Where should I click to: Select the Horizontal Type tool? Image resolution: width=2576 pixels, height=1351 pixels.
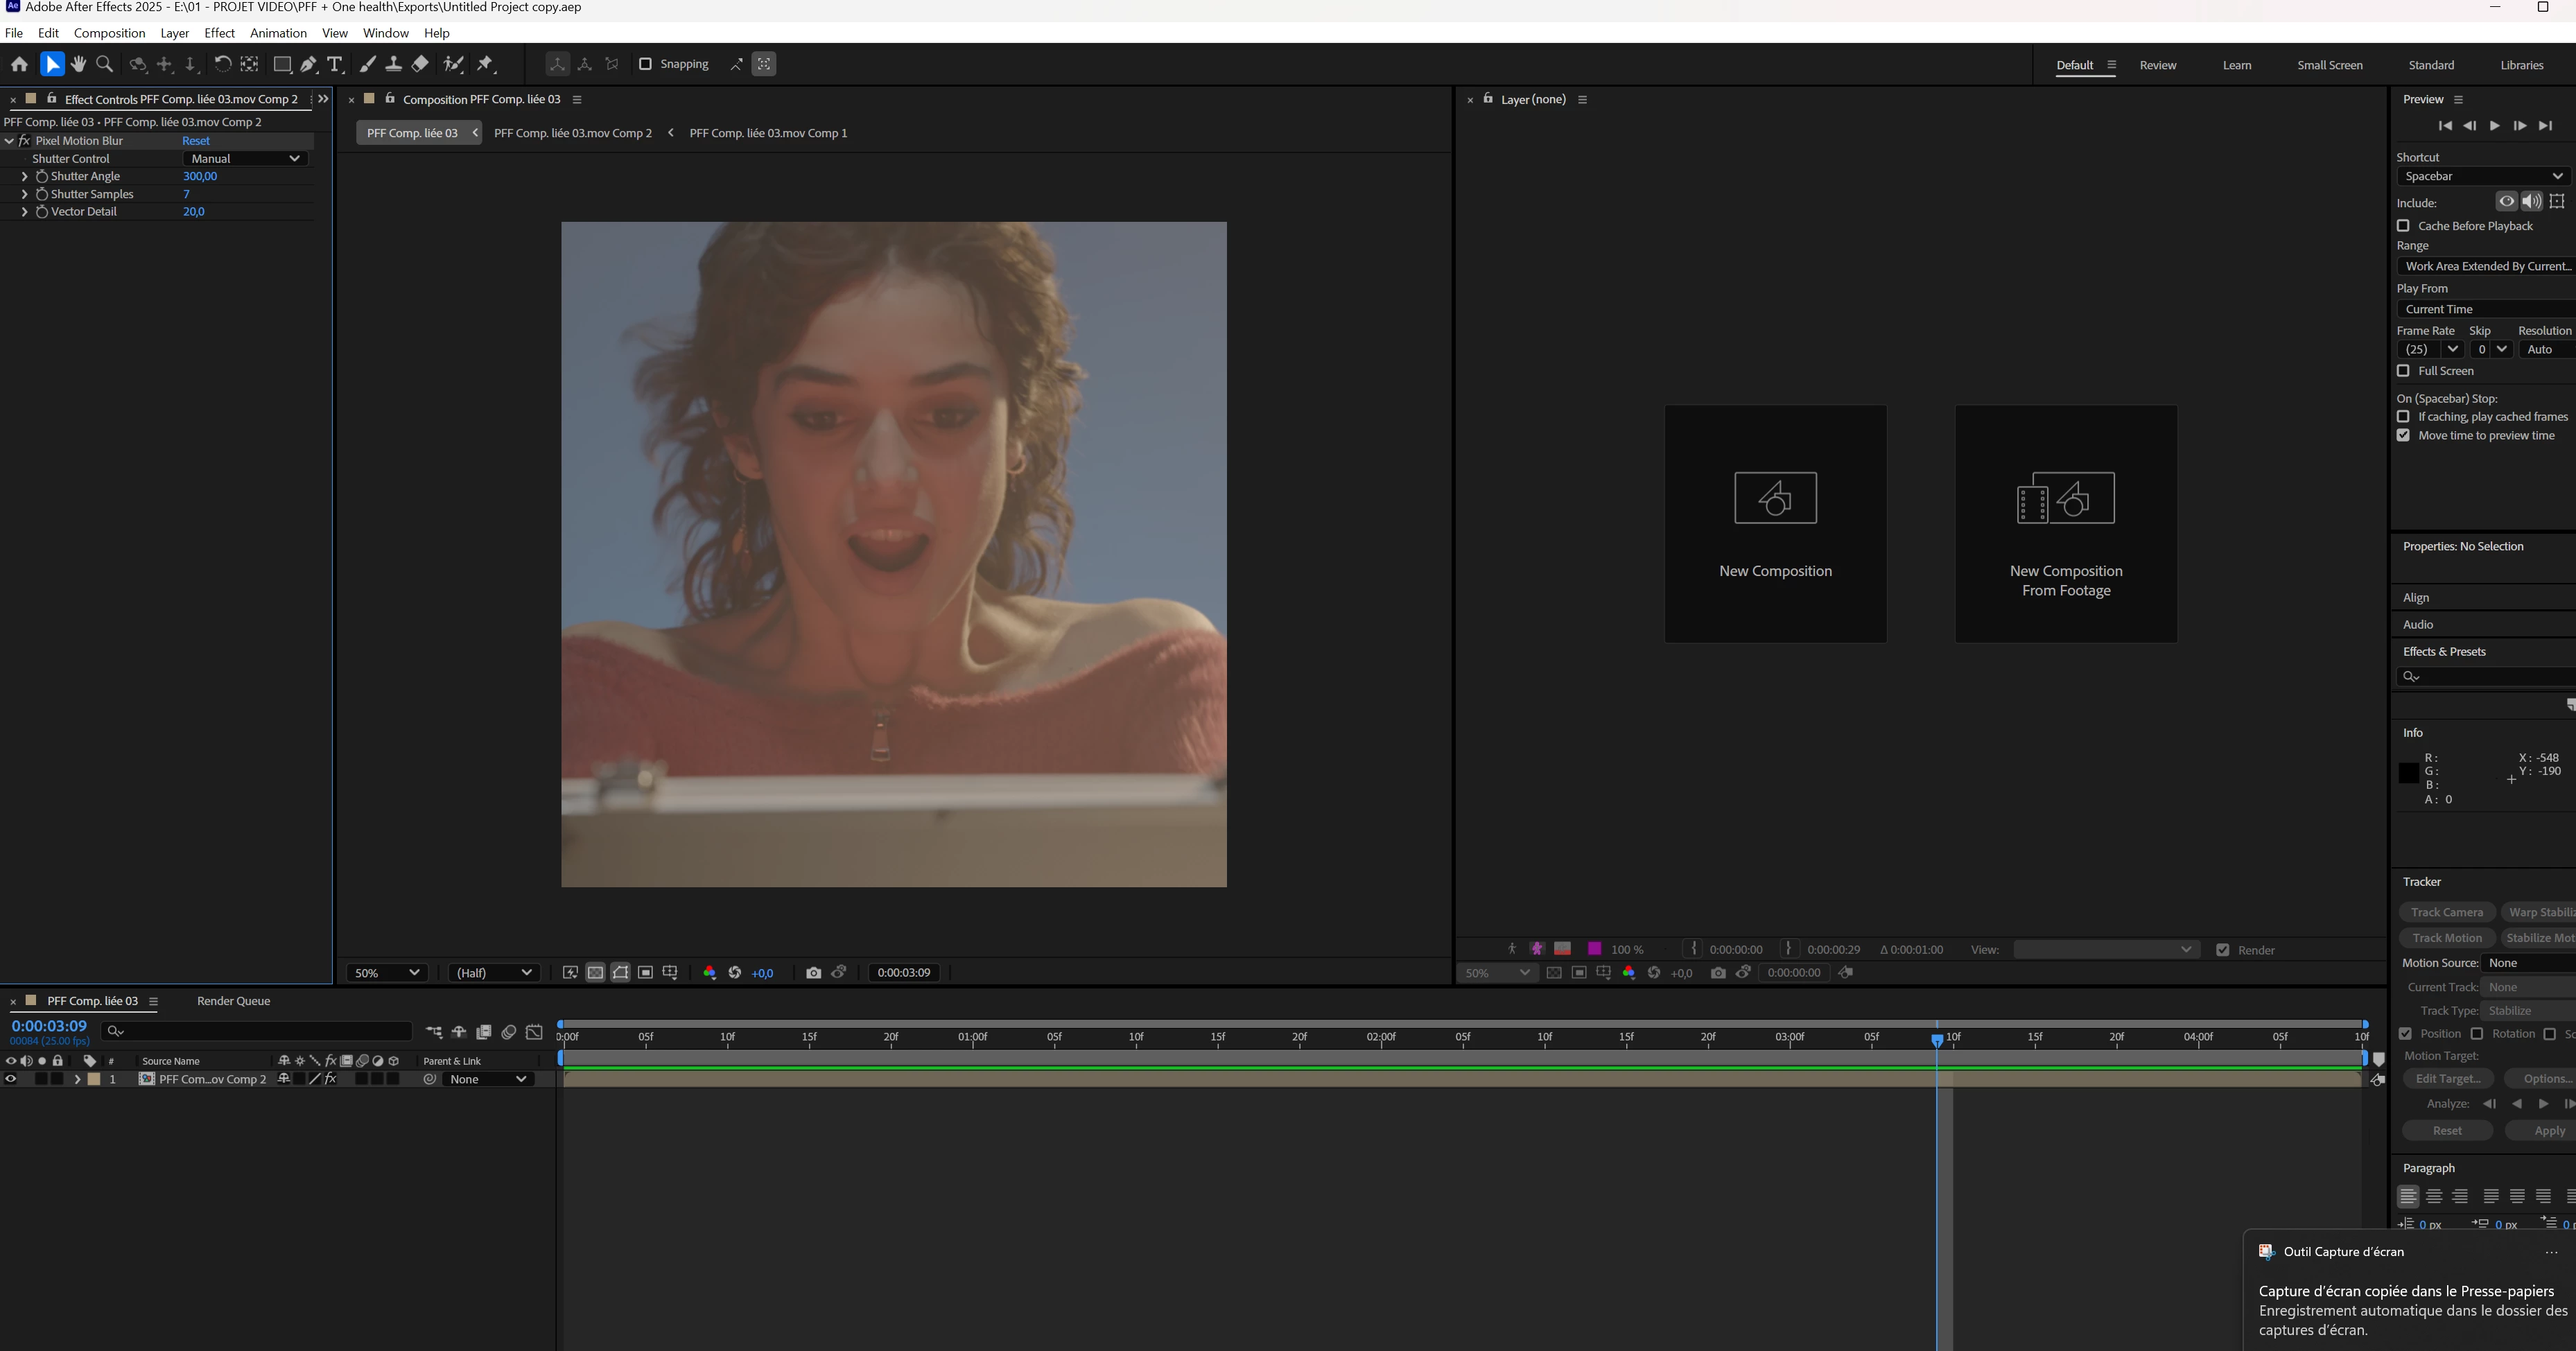coord(335,64)
